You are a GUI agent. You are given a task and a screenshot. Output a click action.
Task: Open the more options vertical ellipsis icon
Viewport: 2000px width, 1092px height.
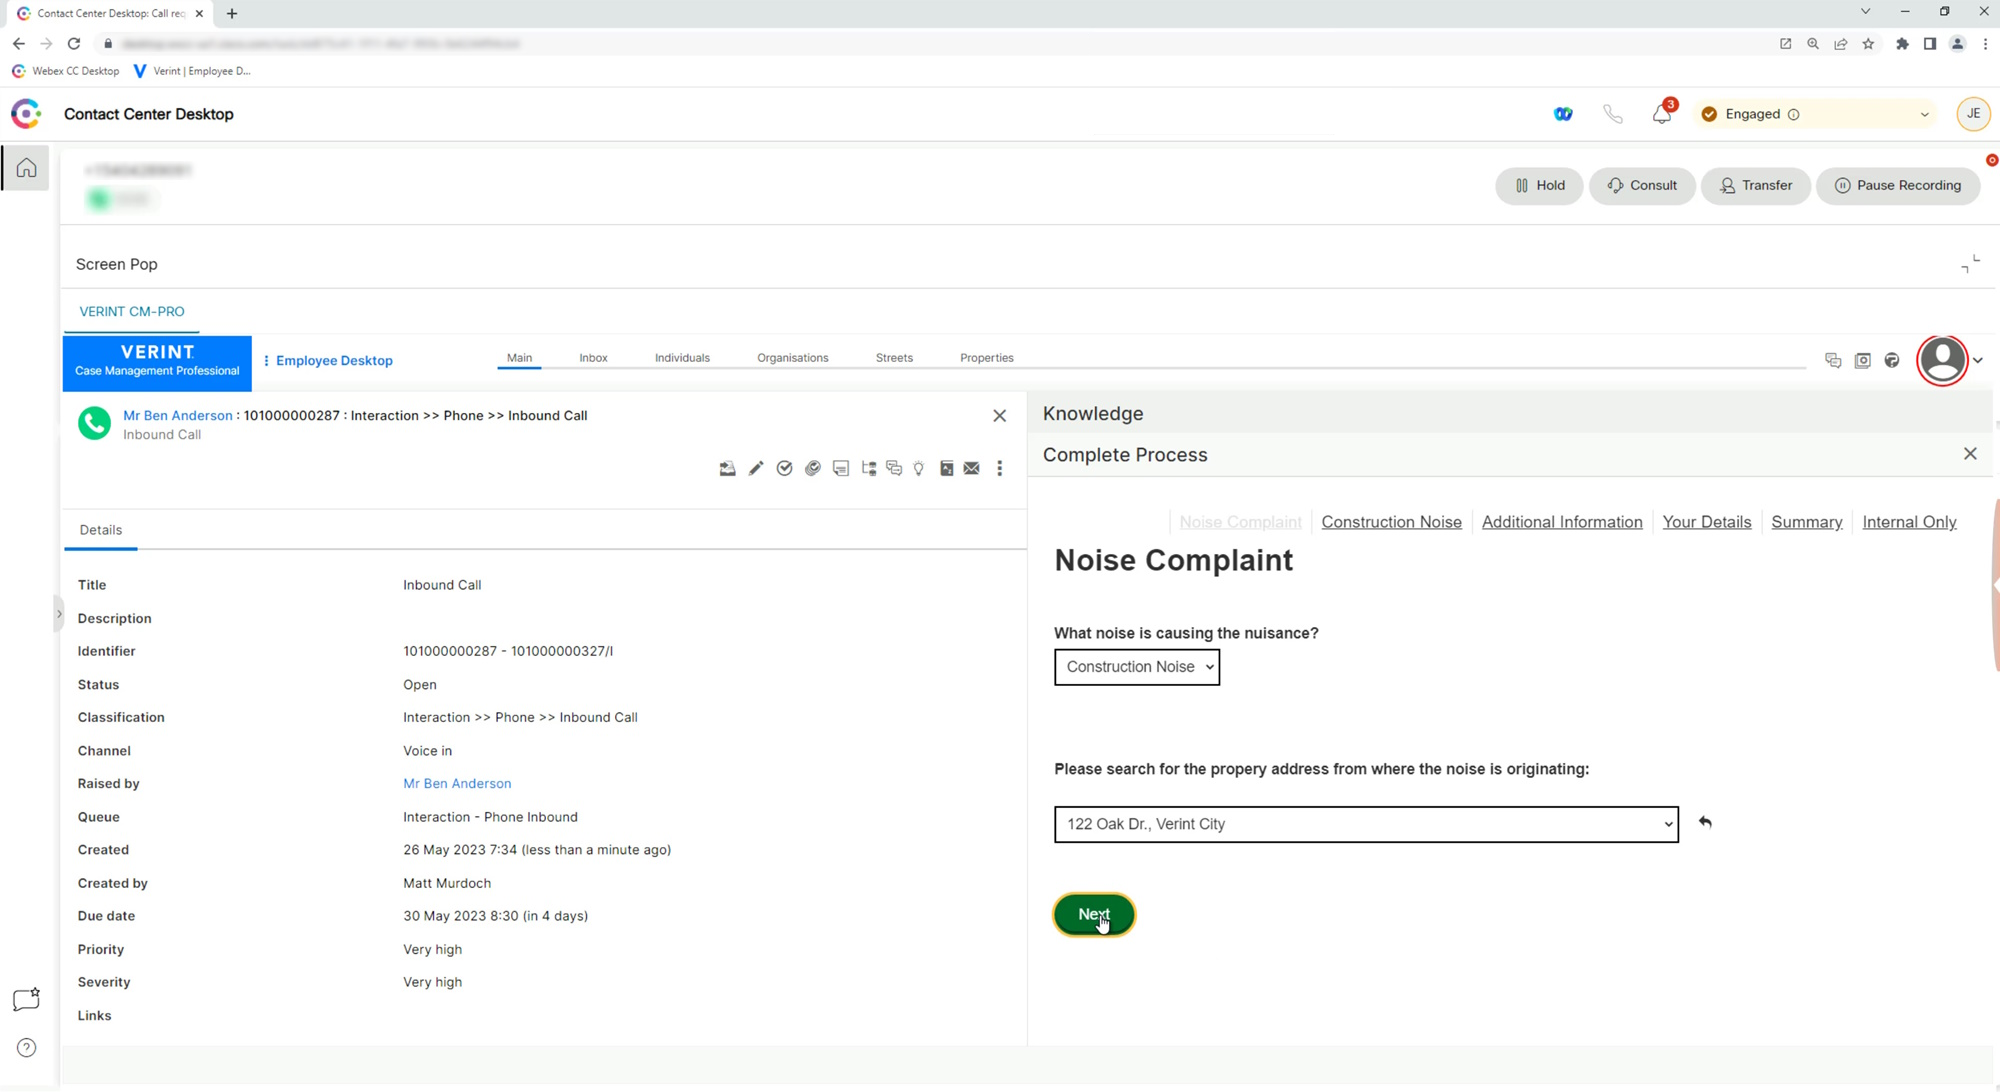[x=1000, y=467]
